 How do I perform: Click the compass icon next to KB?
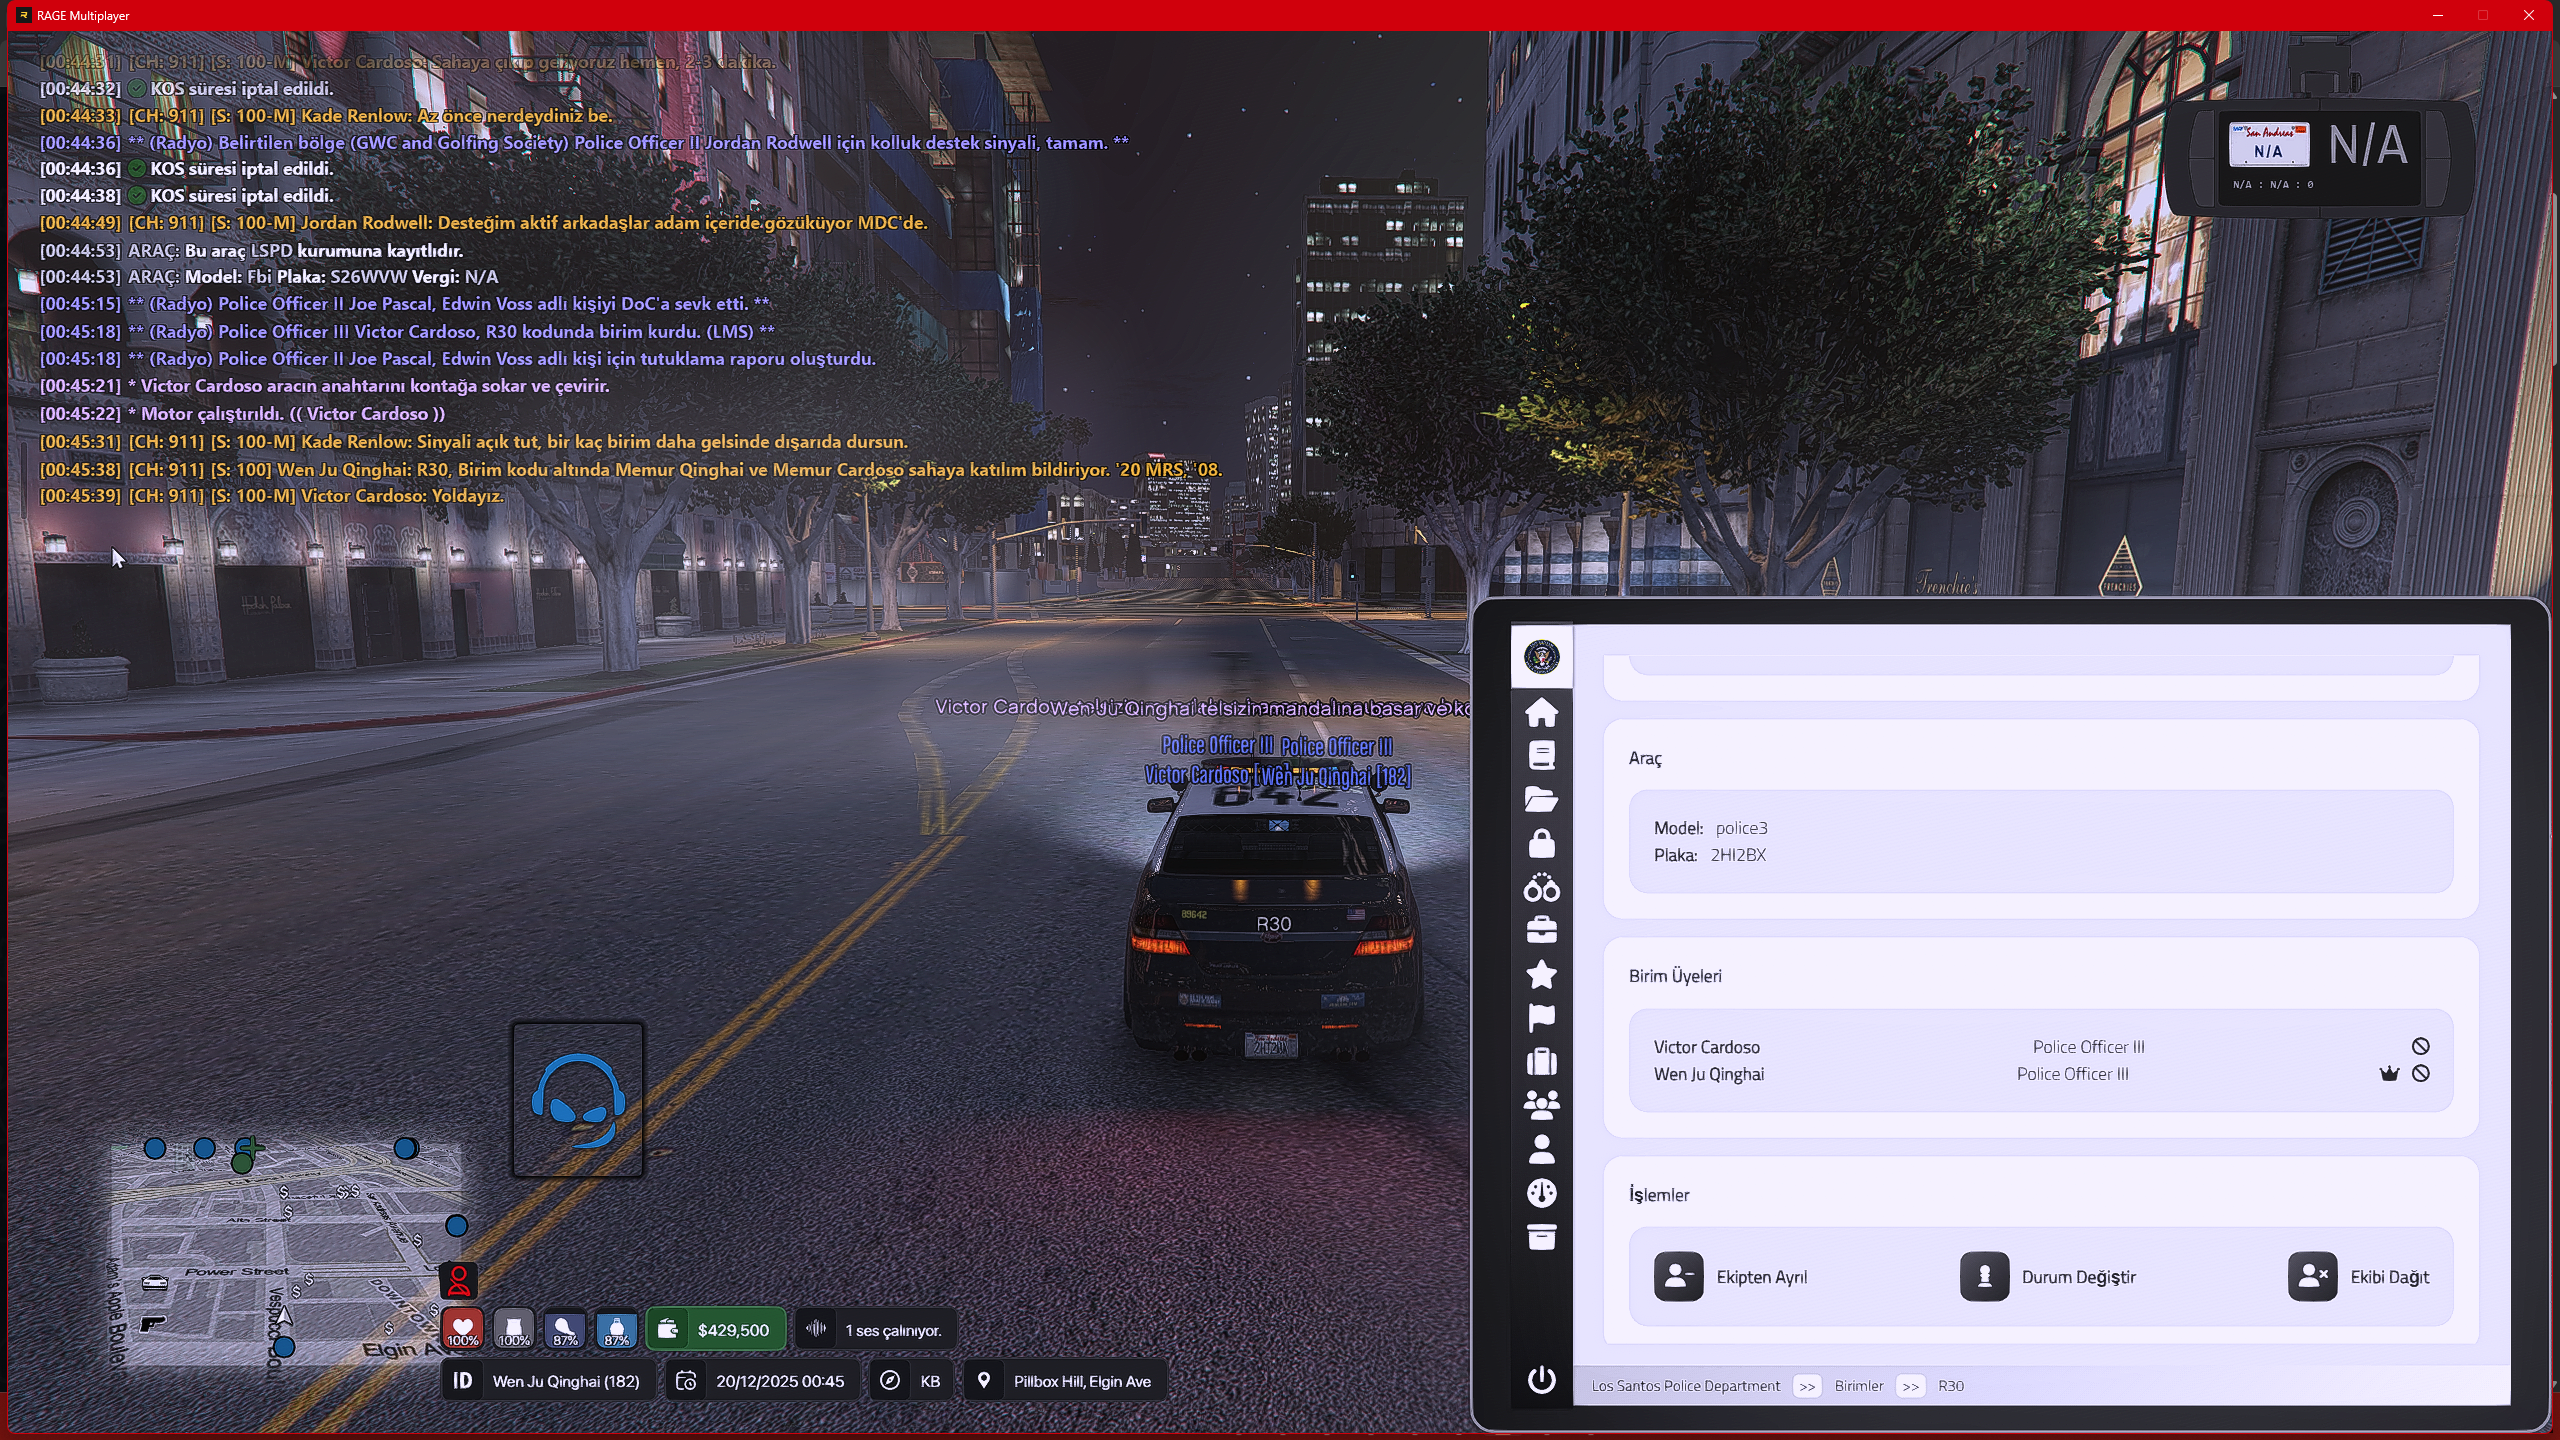click(889, 1381)
